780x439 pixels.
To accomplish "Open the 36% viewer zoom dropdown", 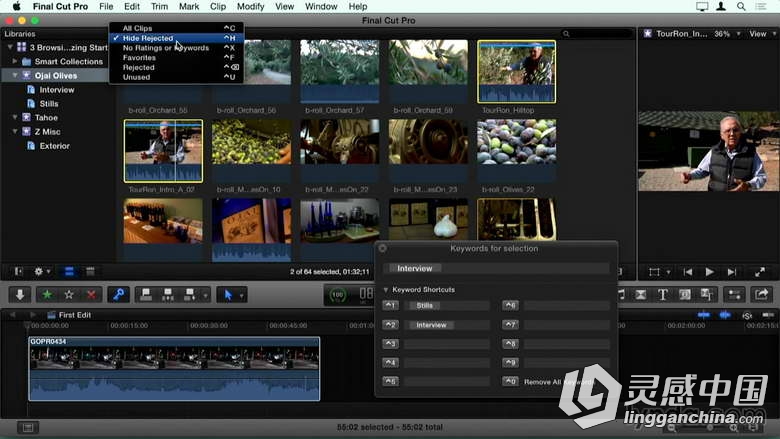I will click(727, 34).
